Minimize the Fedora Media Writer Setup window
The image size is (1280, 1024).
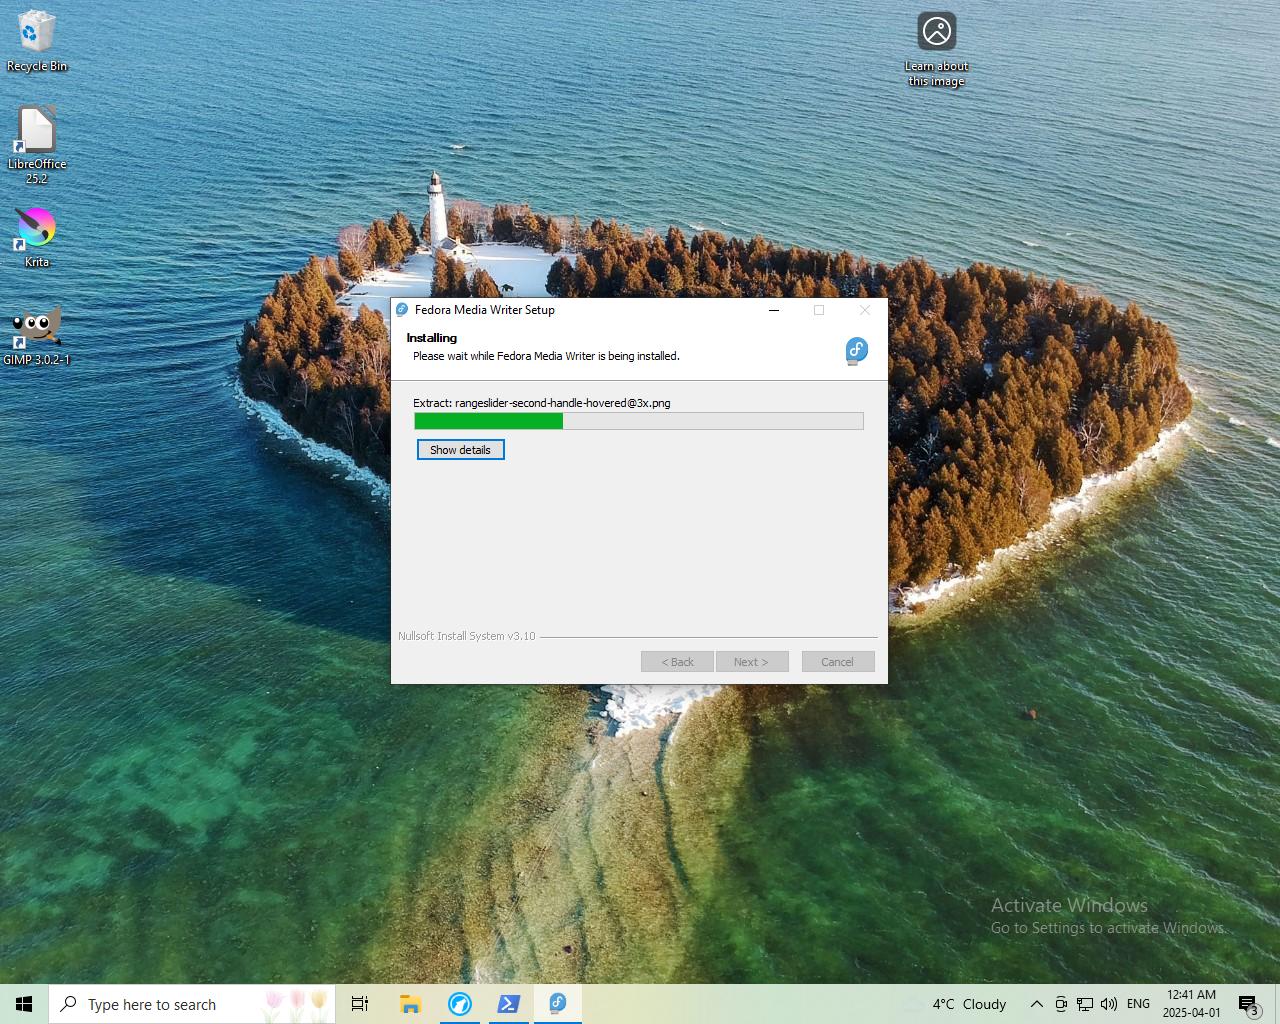(x=773, y=310)
